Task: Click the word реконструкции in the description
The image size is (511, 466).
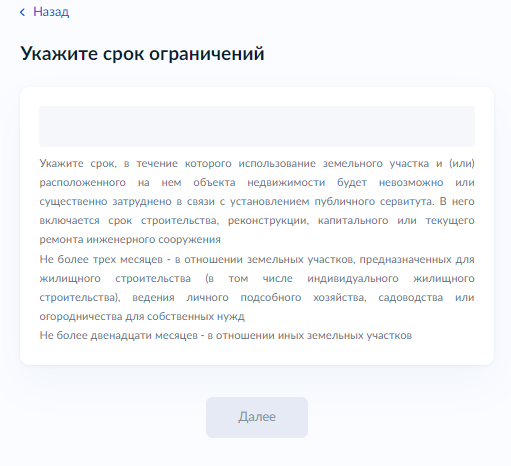Action: point(268,221)
